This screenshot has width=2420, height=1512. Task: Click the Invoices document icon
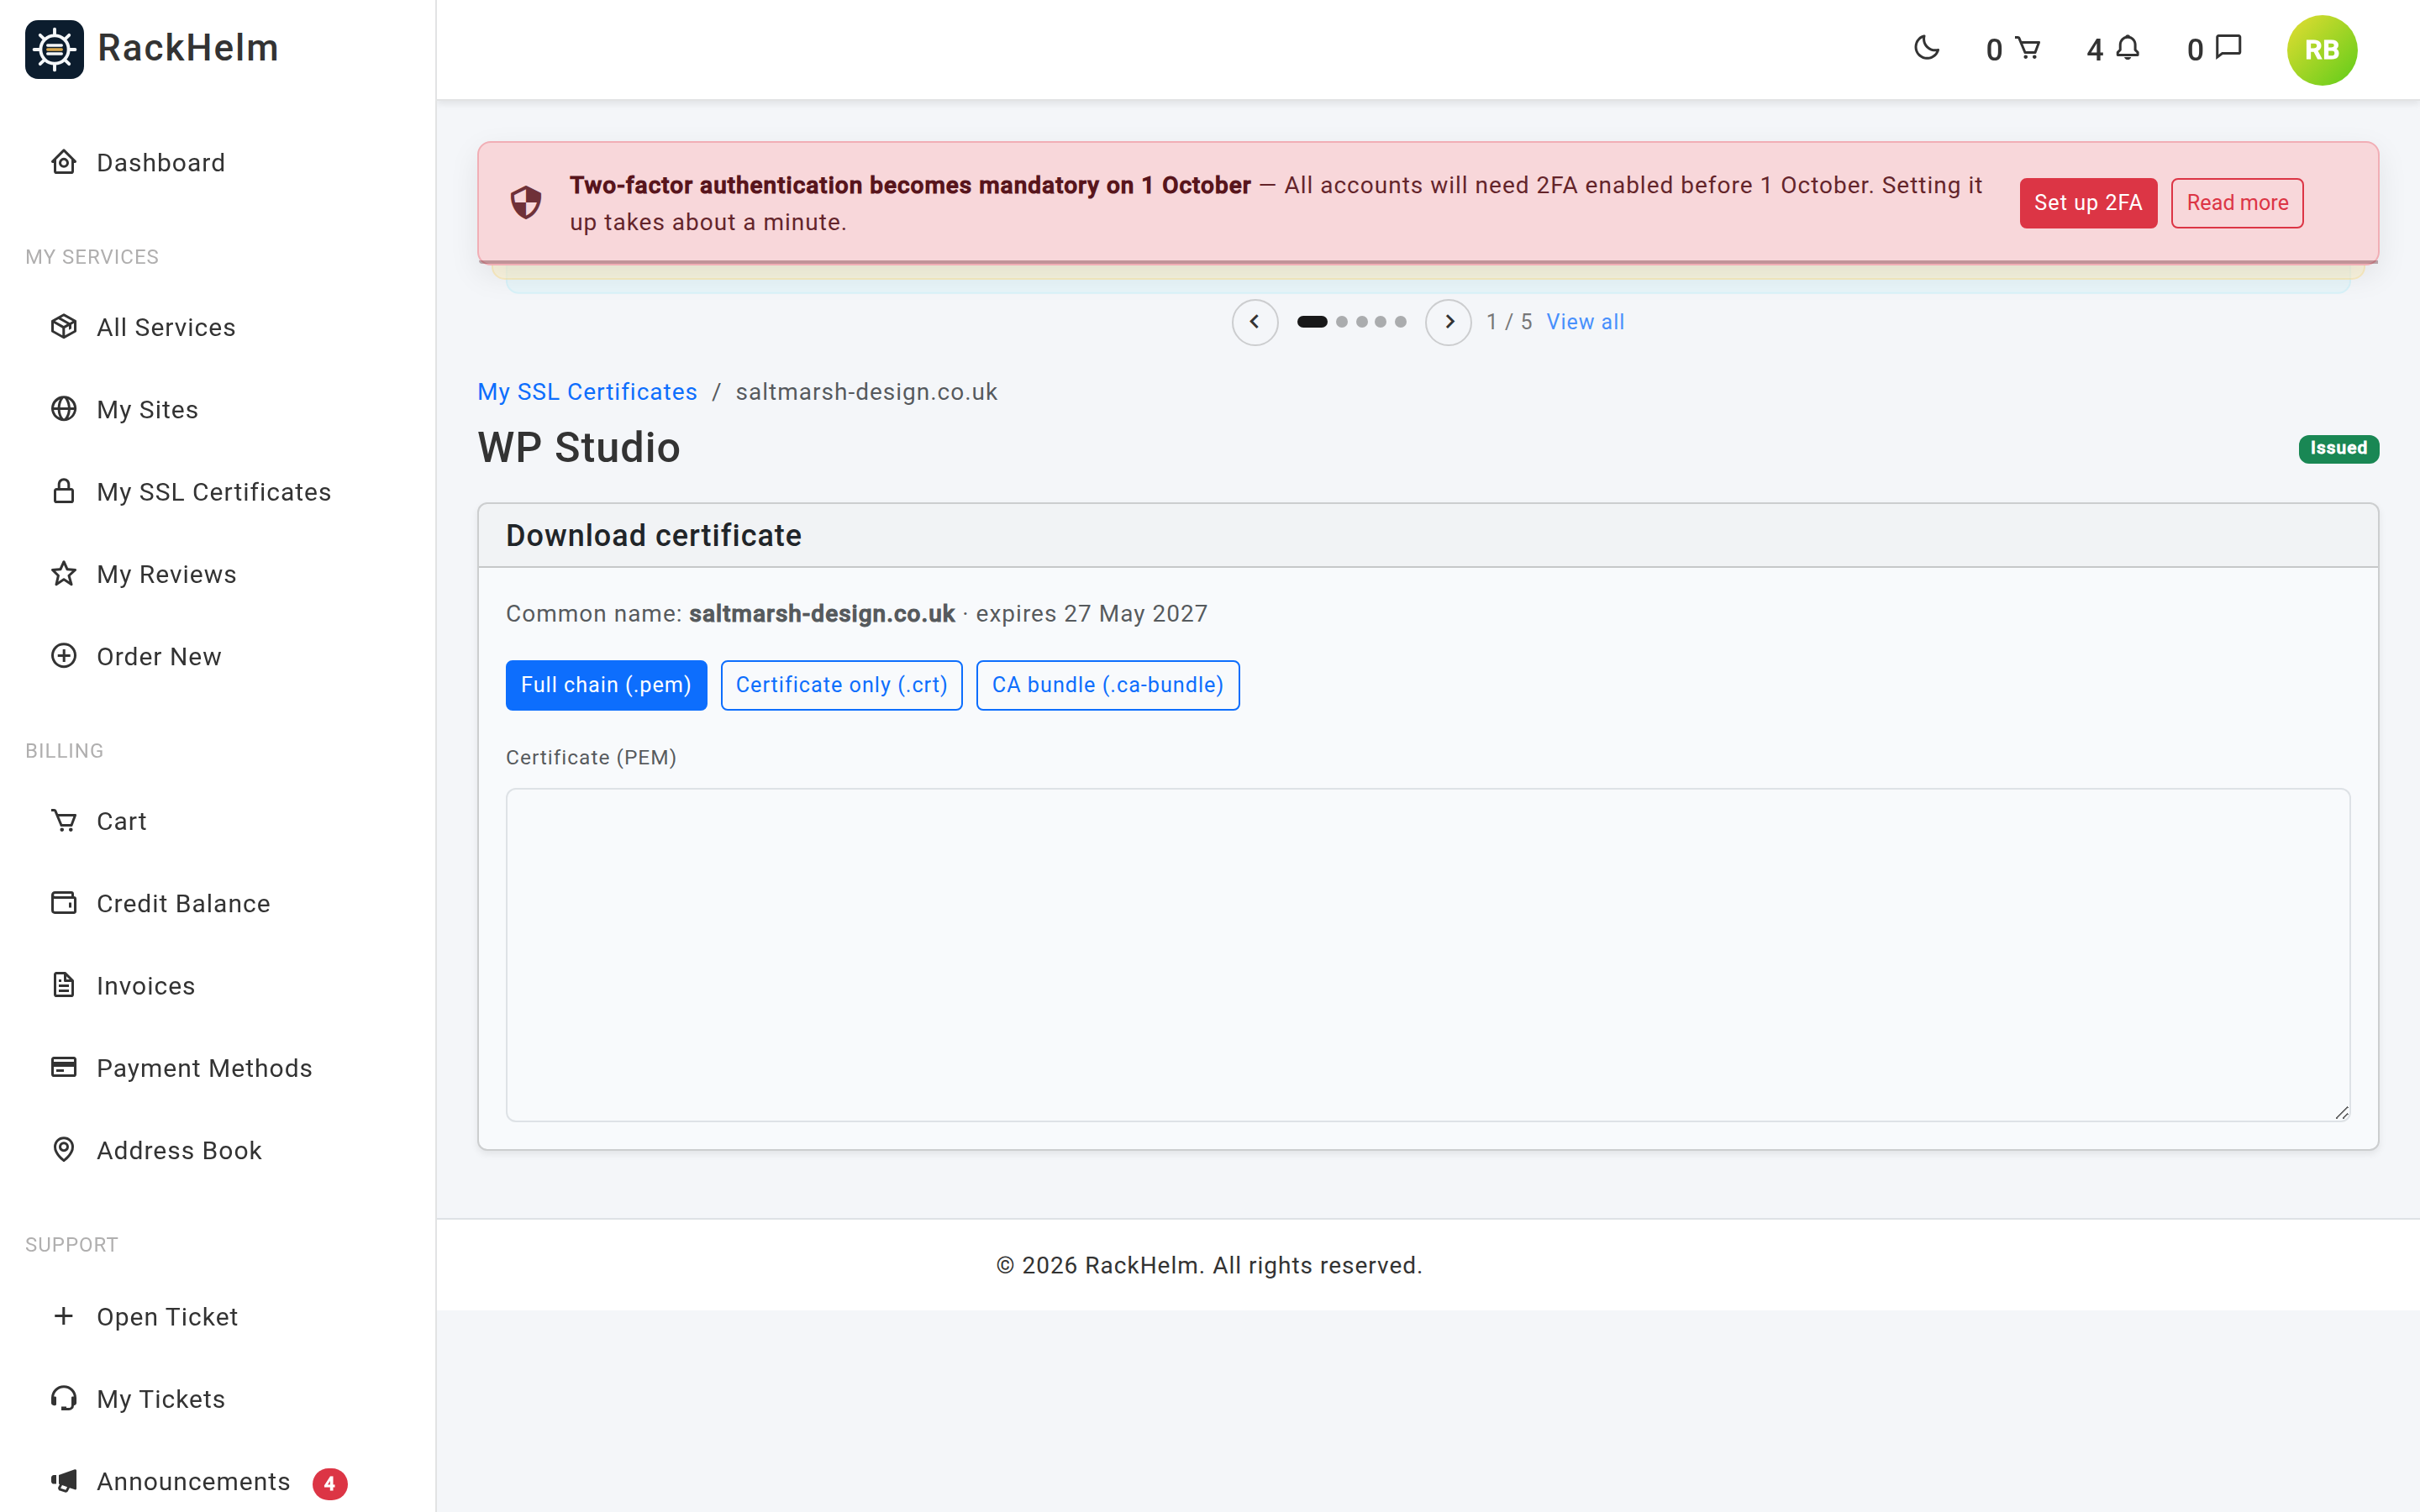(x=64, y=985)
